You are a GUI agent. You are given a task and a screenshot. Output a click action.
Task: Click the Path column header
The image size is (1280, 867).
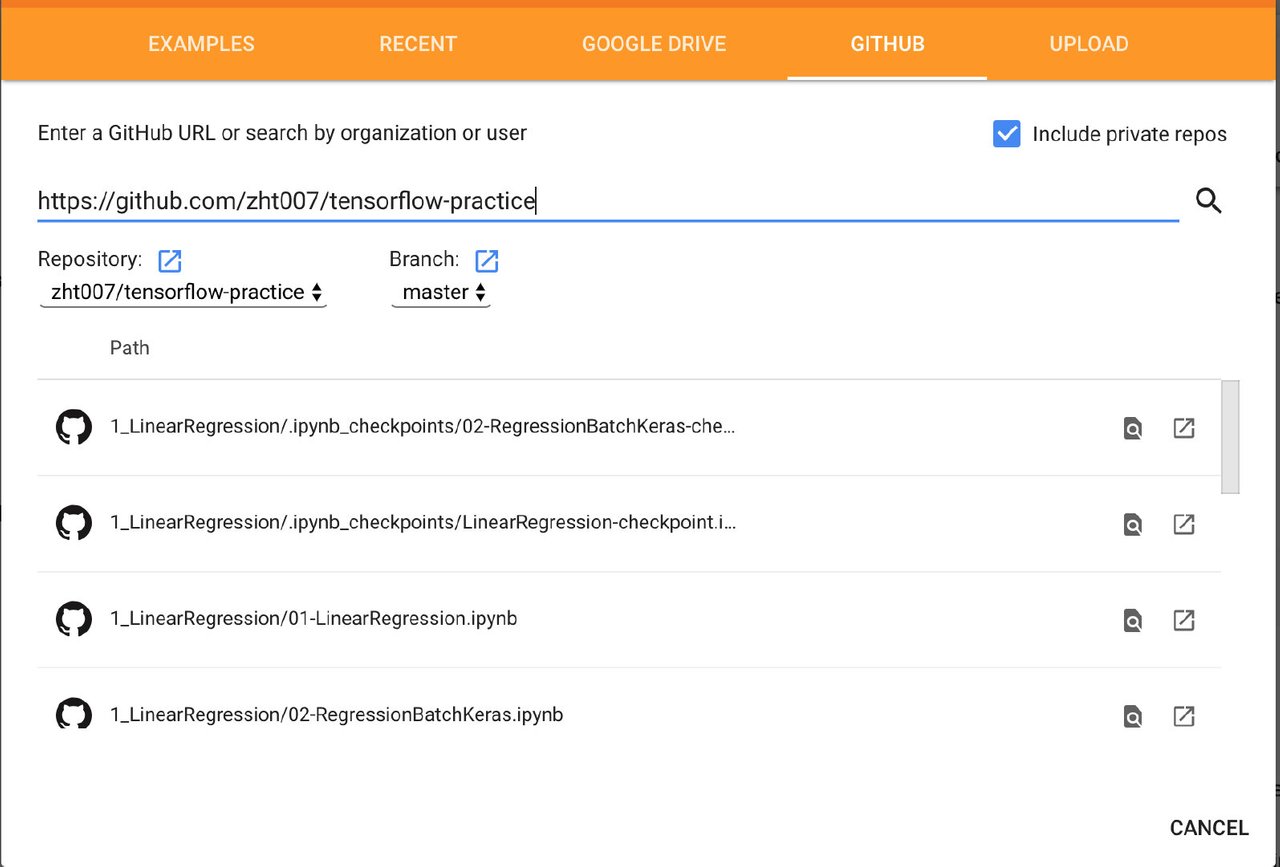pyautogui.click(x=130, y=348)
